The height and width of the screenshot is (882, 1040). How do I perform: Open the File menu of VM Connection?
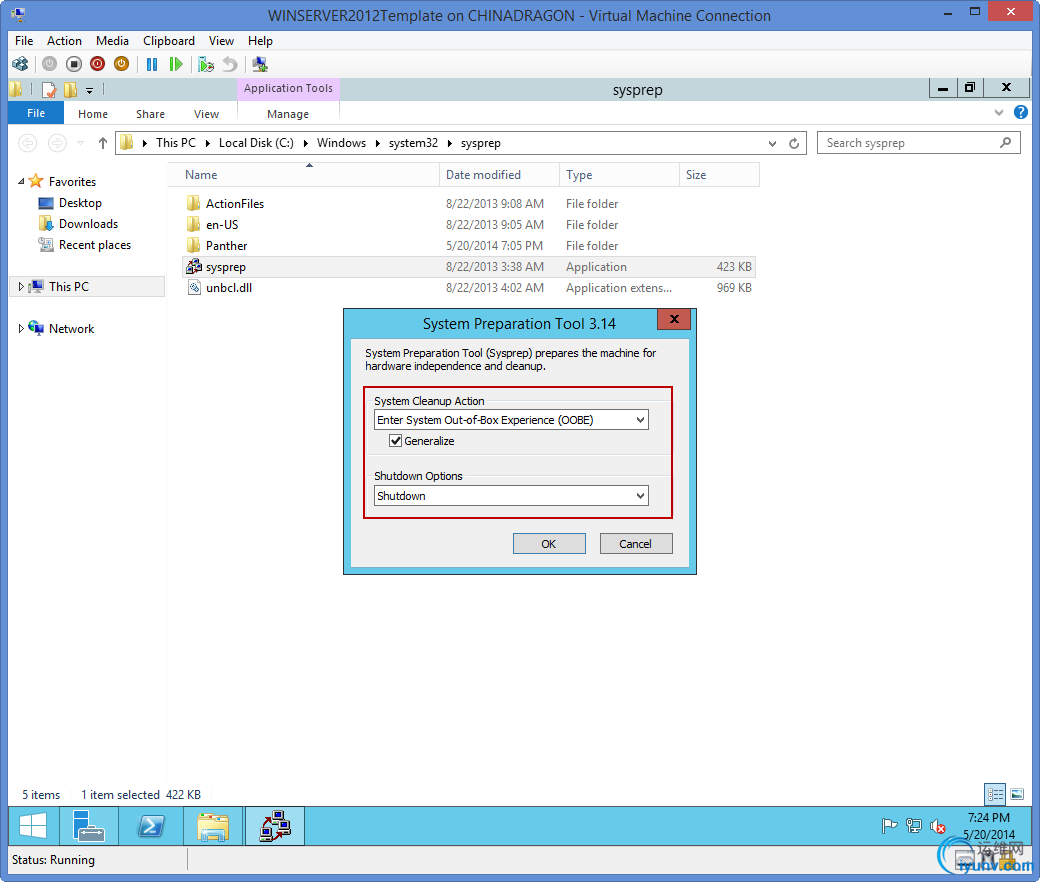[24, 40]
